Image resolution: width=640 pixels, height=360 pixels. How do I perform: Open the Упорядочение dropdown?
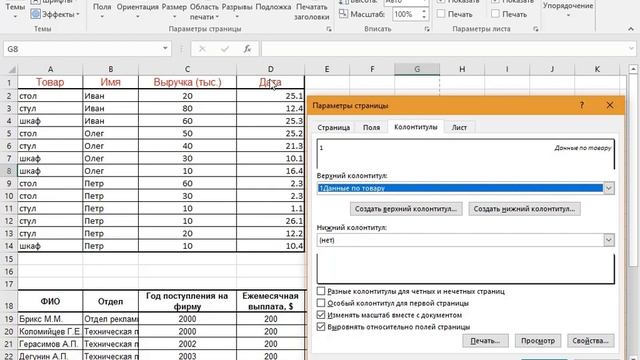point(568,10)
